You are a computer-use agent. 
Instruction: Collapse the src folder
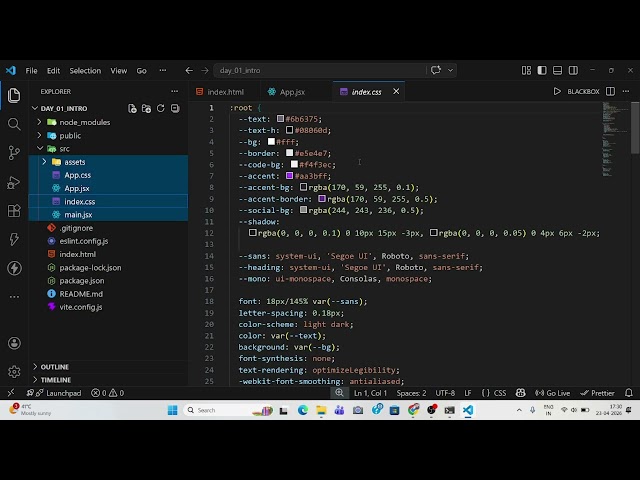40,149
